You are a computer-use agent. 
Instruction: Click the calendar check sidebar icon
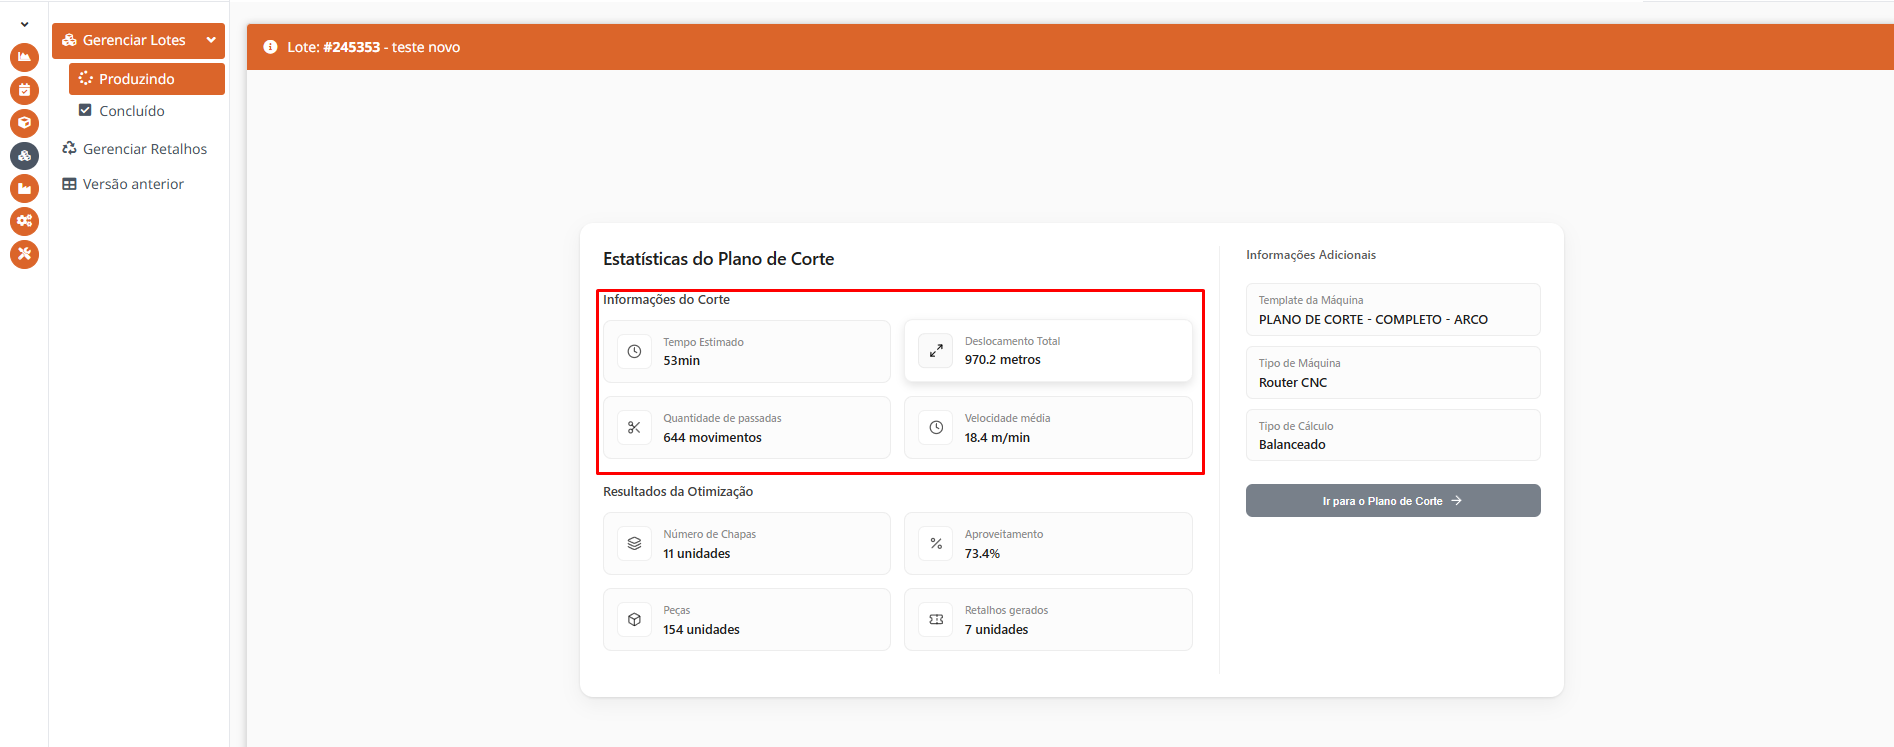(24, 90)
